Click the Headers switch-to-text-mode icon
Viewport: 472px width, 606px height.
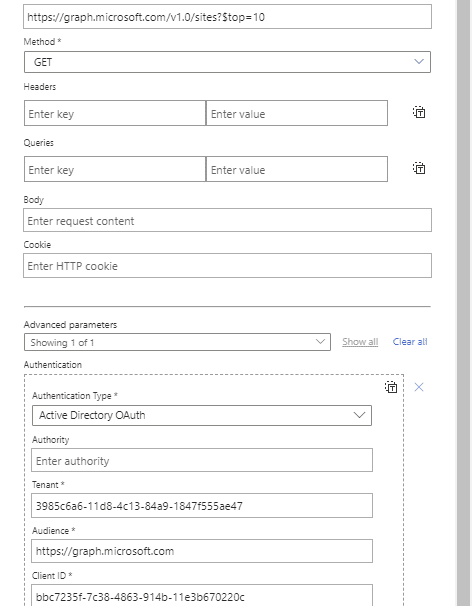point(419,112)
